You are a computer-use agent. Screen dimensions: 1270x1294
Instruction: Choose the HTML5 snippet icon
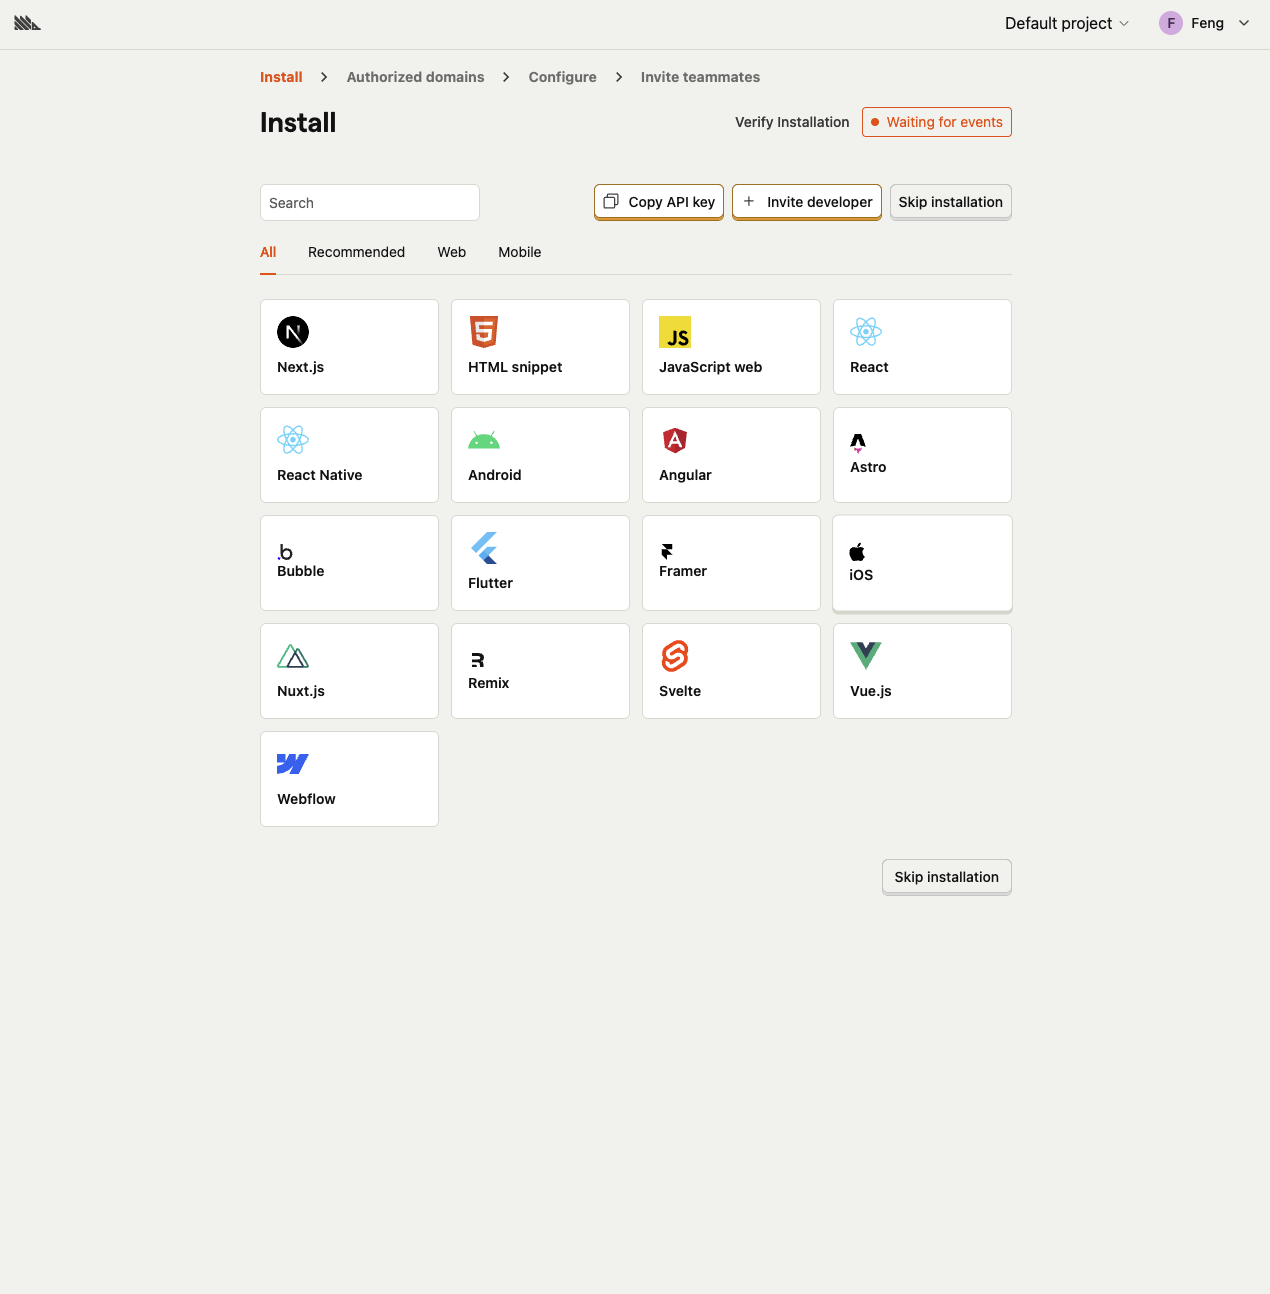484,332
